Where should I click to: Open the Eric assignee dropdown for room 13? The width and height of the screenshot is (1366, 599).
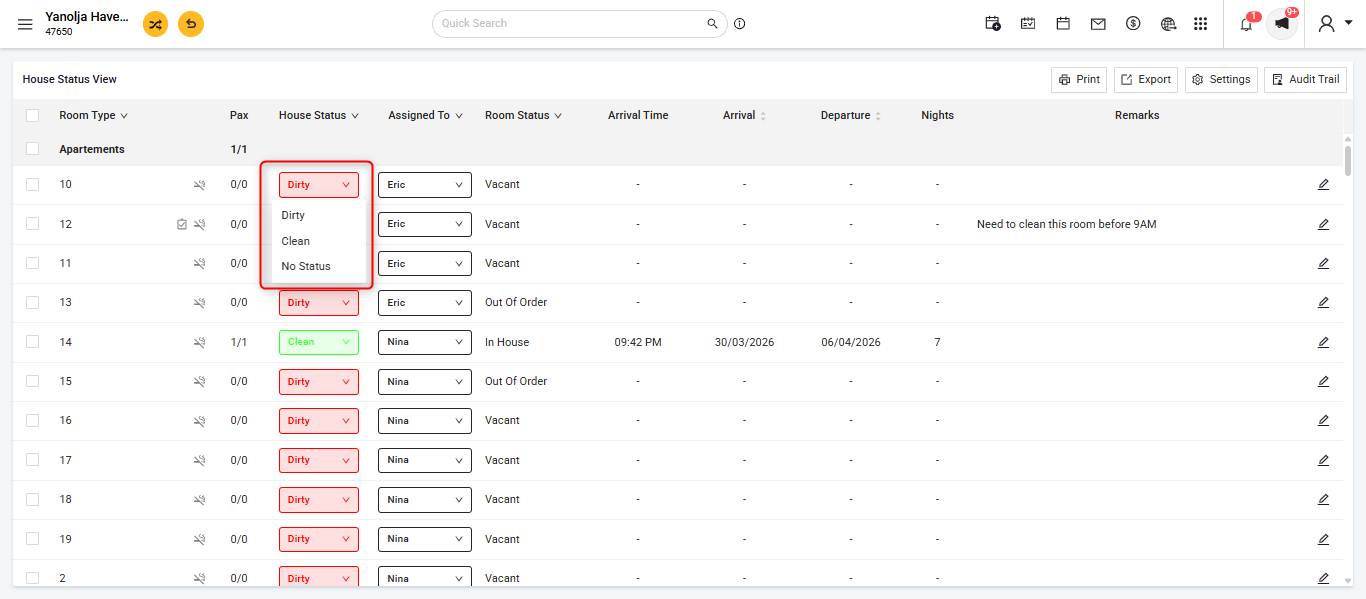[x=424, y=302]
